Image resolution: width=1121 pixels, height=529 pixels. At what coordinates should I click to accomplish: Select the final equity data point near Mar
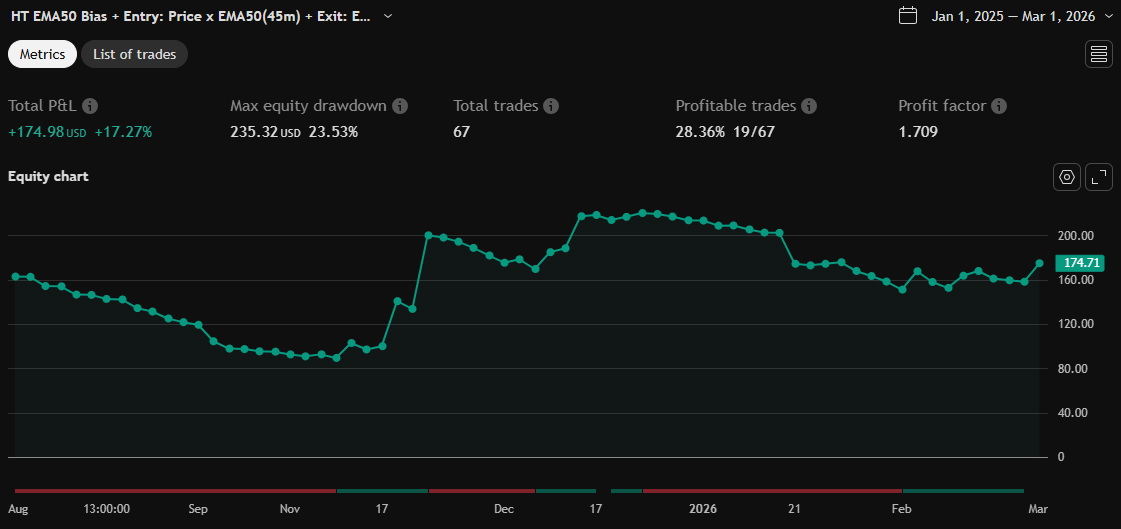point(1040,263)
